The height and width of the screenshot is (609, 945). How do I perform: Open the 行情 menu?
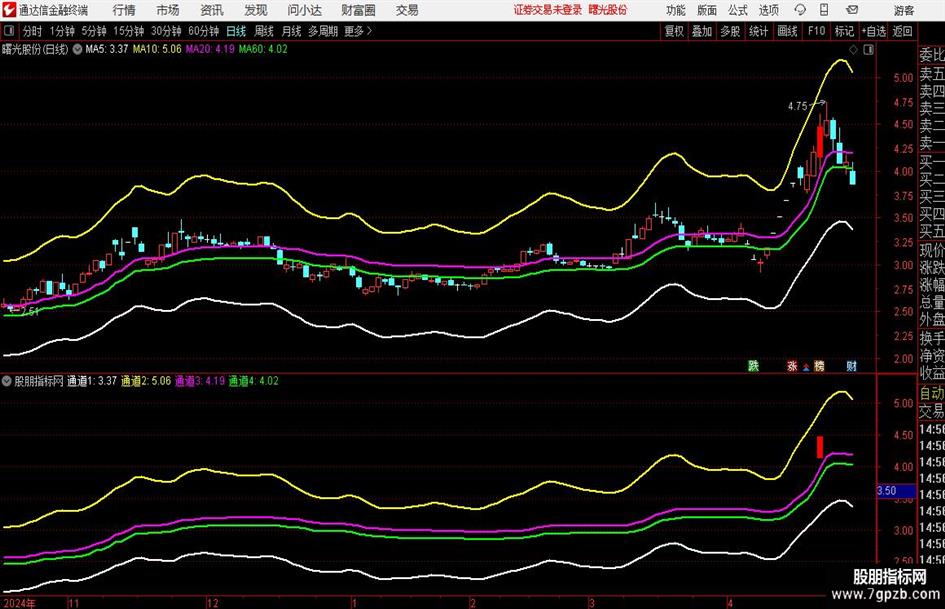(x=124, y=10)
